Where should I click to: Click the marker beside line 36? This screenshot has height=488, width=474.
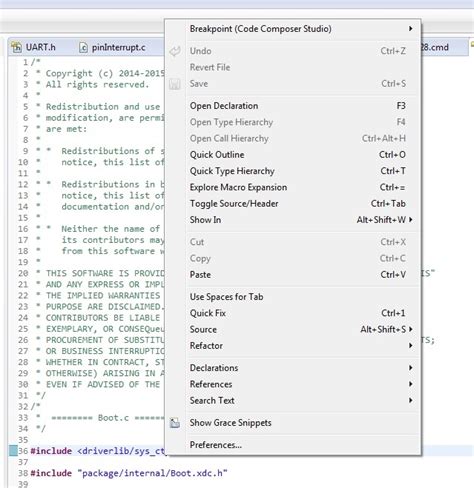coord(13,451)
